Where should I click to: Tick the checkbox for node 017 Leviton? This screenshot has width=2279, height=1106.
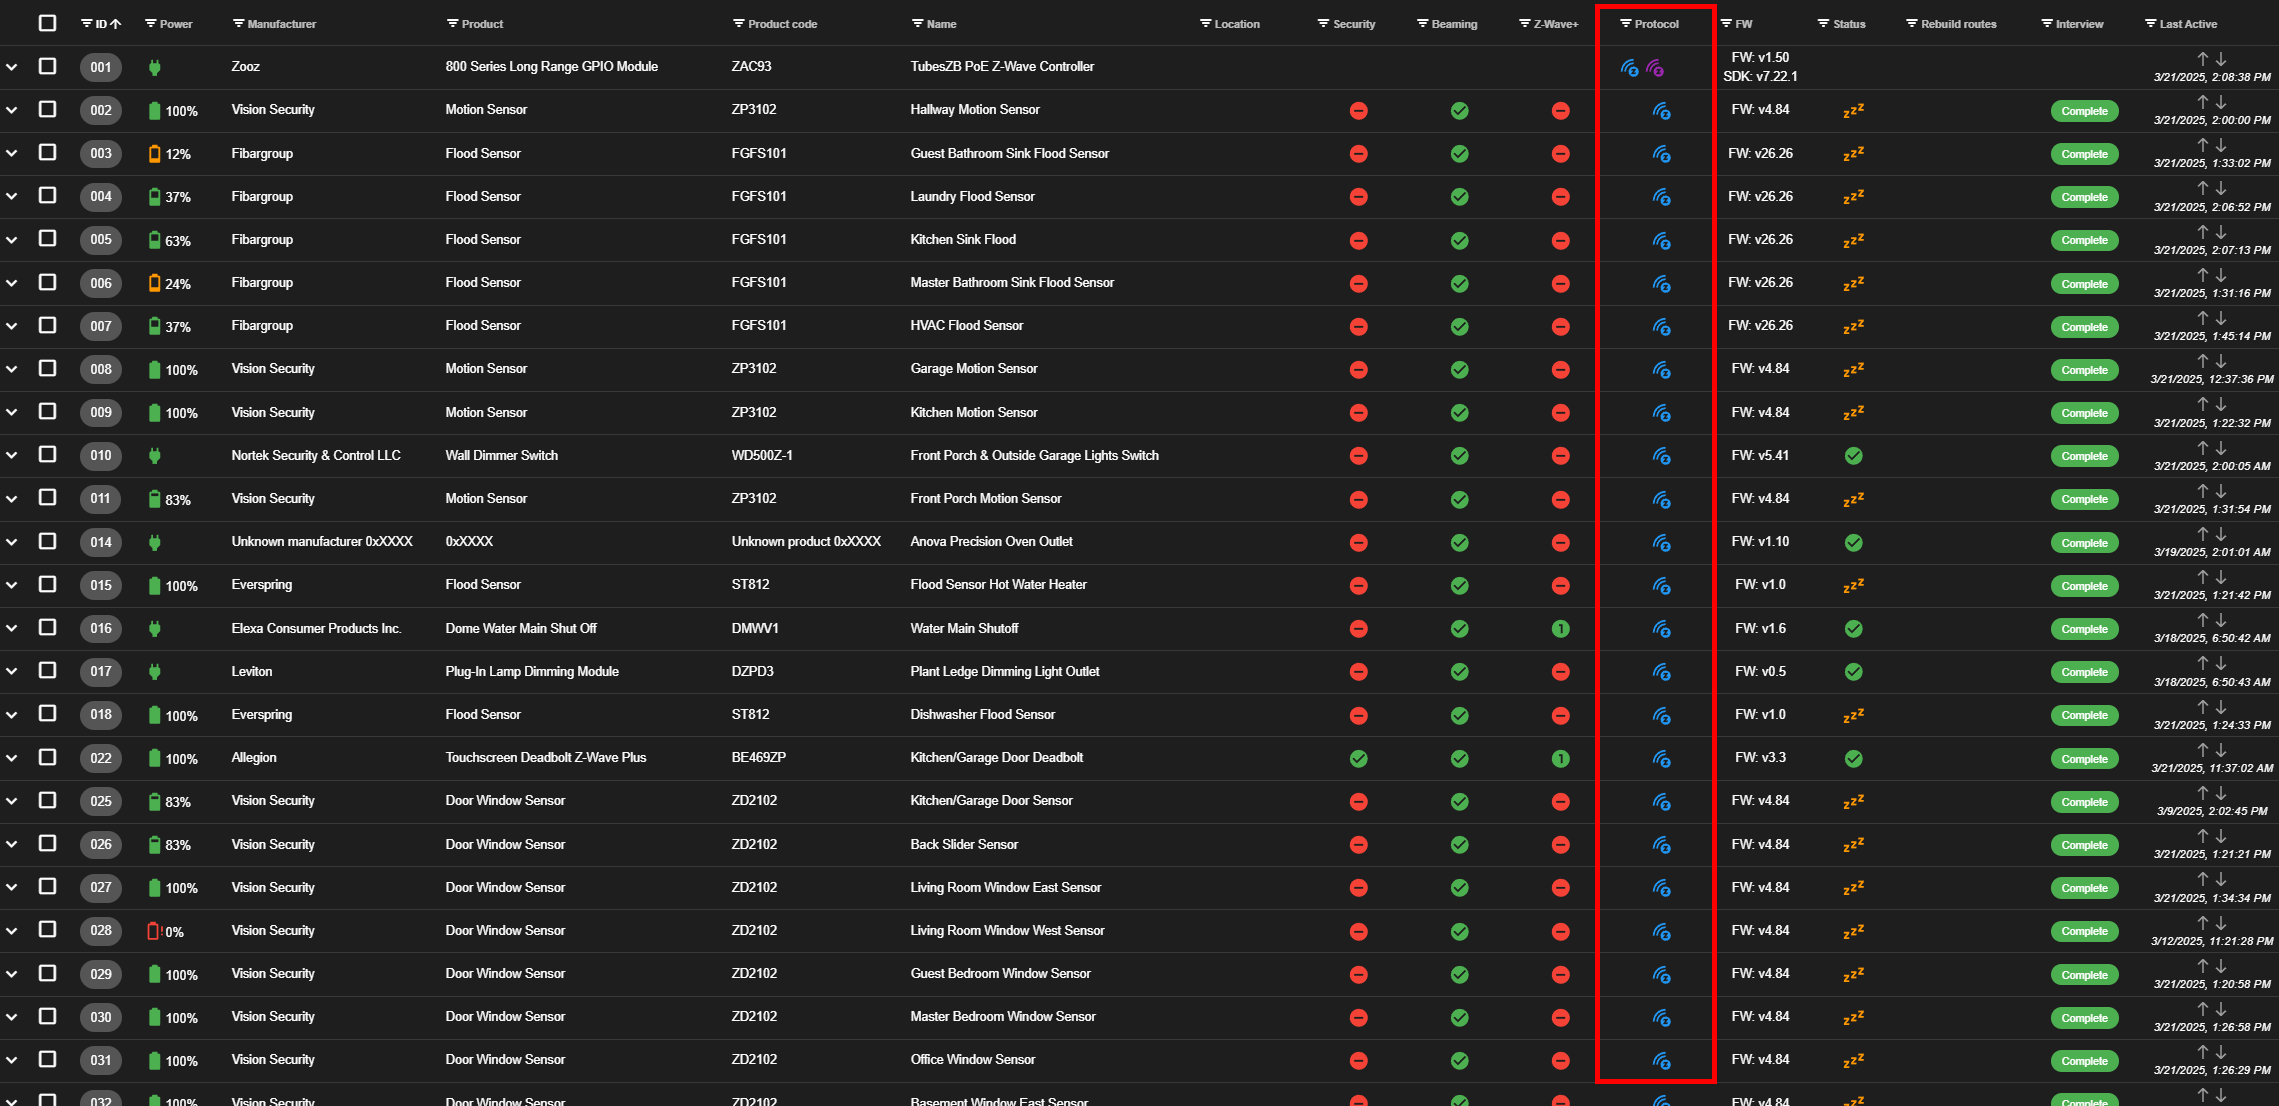tap(47, 670)
